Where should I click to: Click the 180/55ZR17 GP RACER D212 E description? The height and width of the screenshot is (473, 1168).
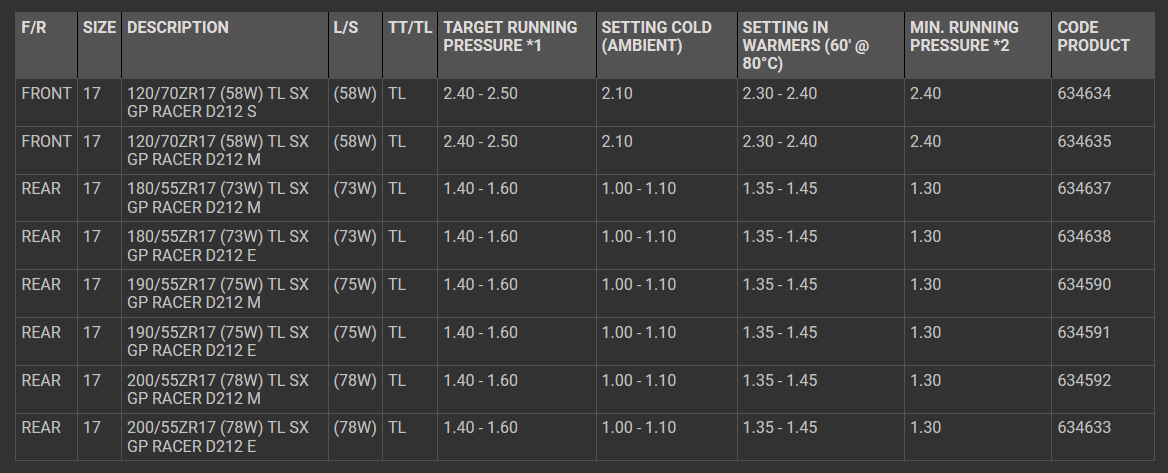point(218,246)
